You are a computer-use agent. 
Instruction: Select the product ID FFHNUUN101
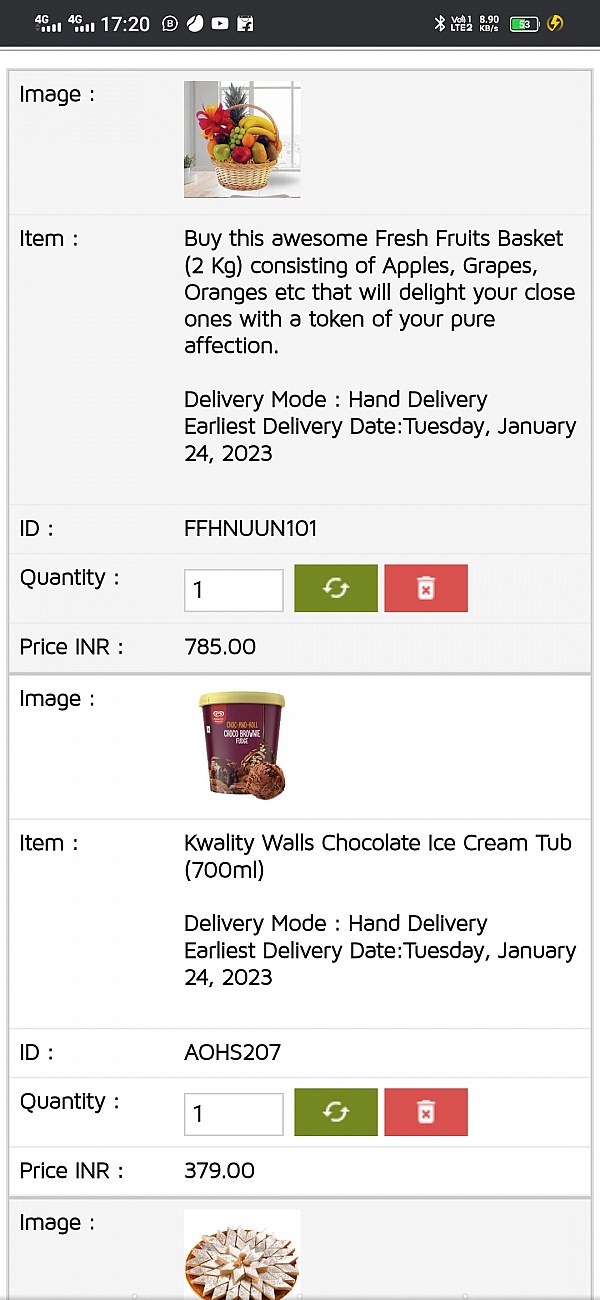coord(251,529)
